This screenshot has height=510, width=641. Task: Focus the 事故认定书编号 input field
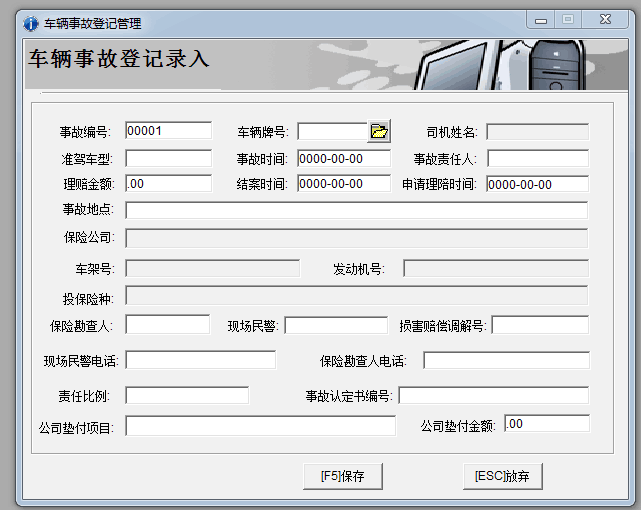pyautogui.click(x=494, y=396)
